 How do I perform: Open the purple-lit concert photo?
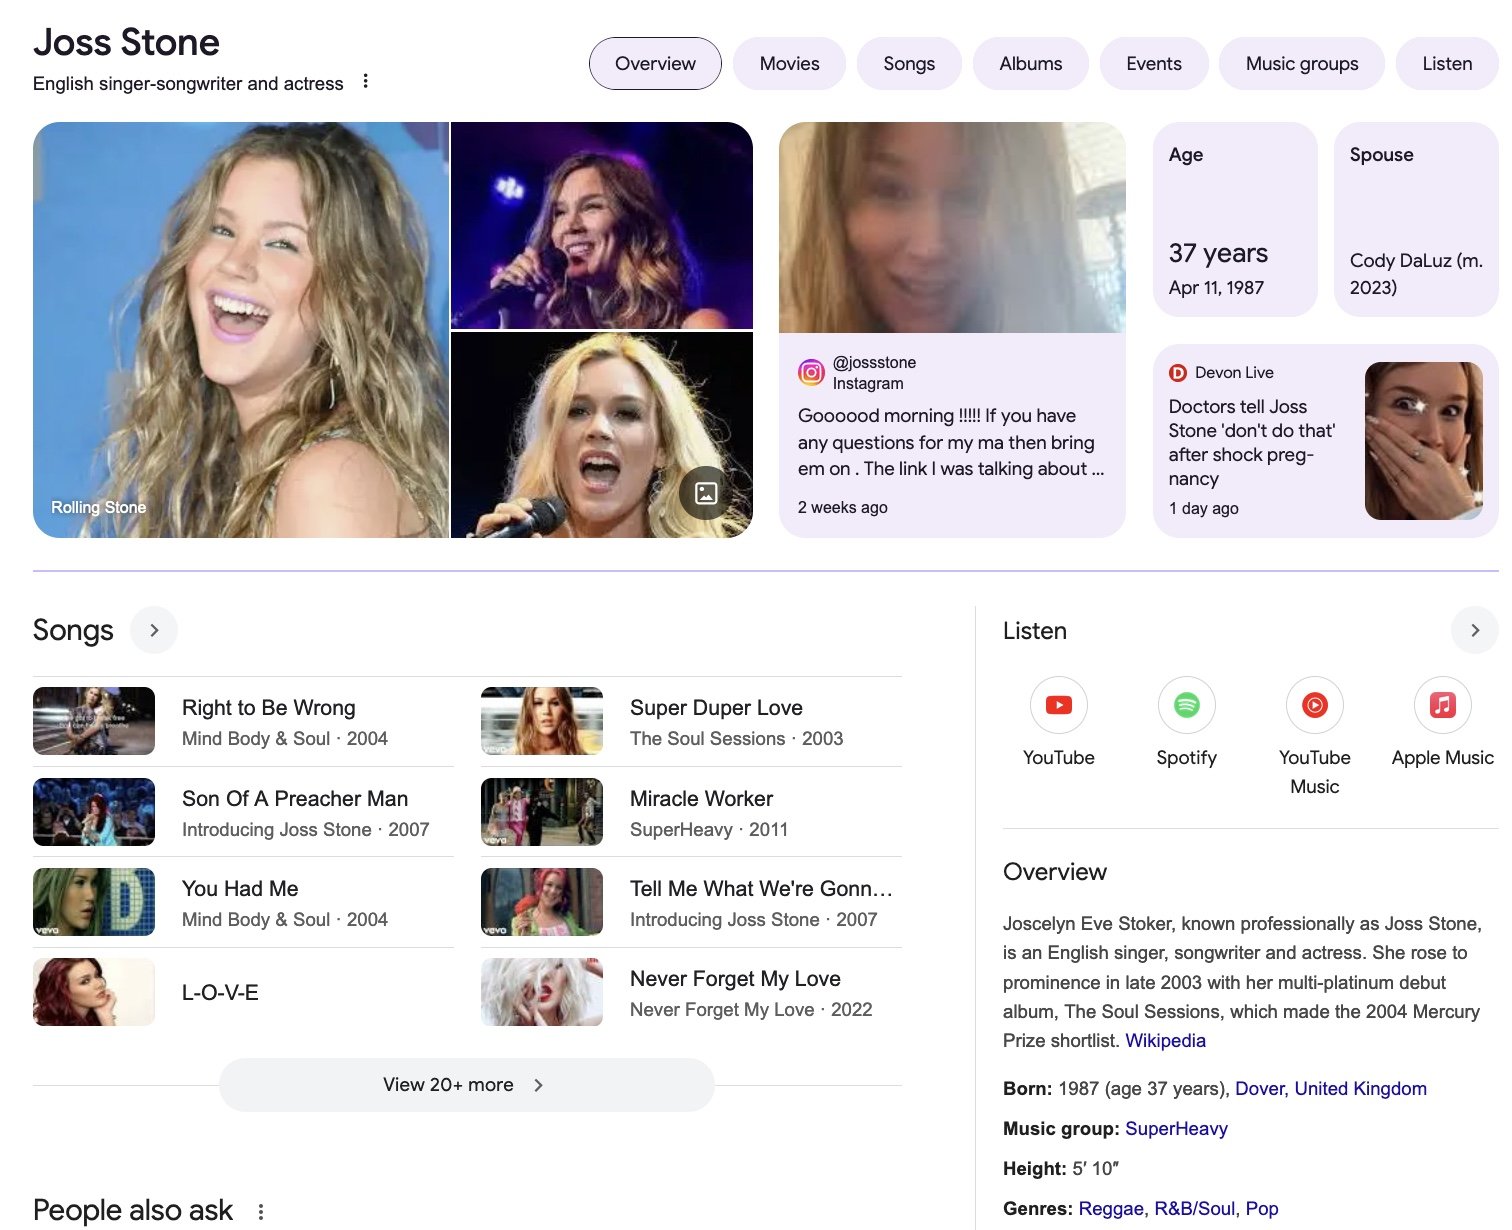pyautogui.click(x=602, y=225)
